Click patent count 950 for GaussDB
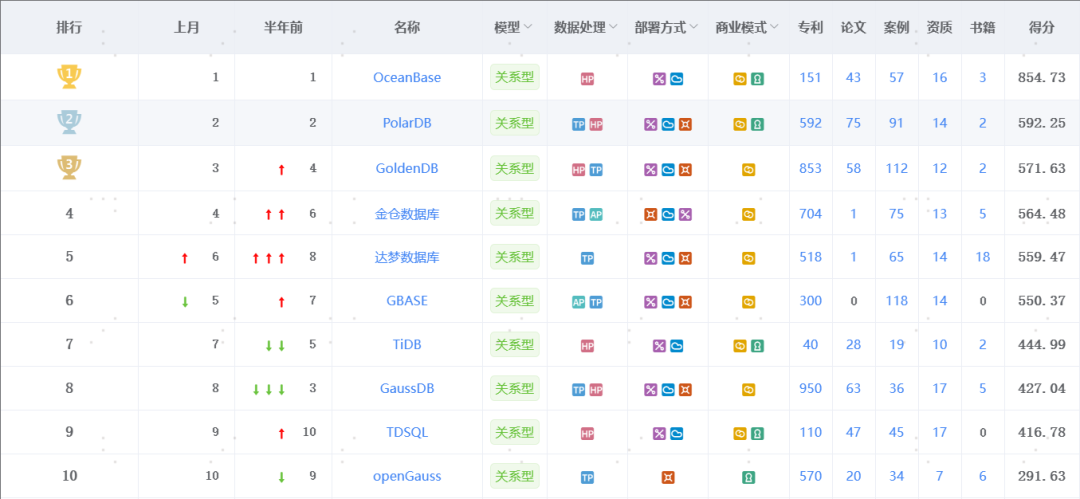The height and width of the screenshot is (499, 1080). [x=811, y=389]
